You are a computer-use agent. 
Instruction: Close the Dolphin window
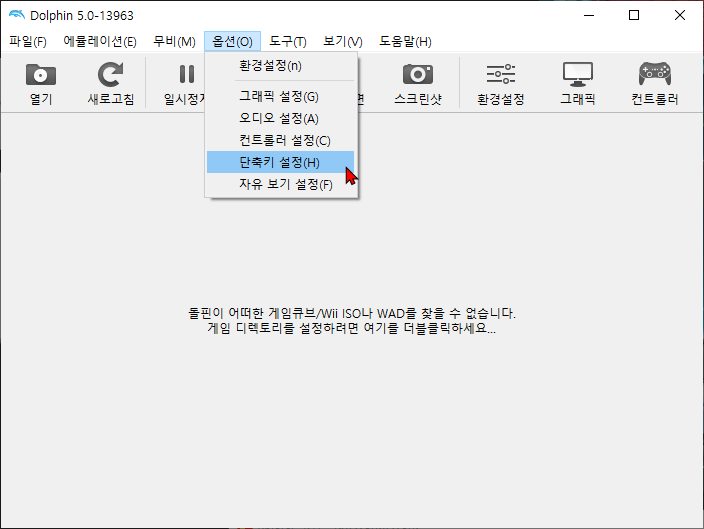tap(680, 15)
